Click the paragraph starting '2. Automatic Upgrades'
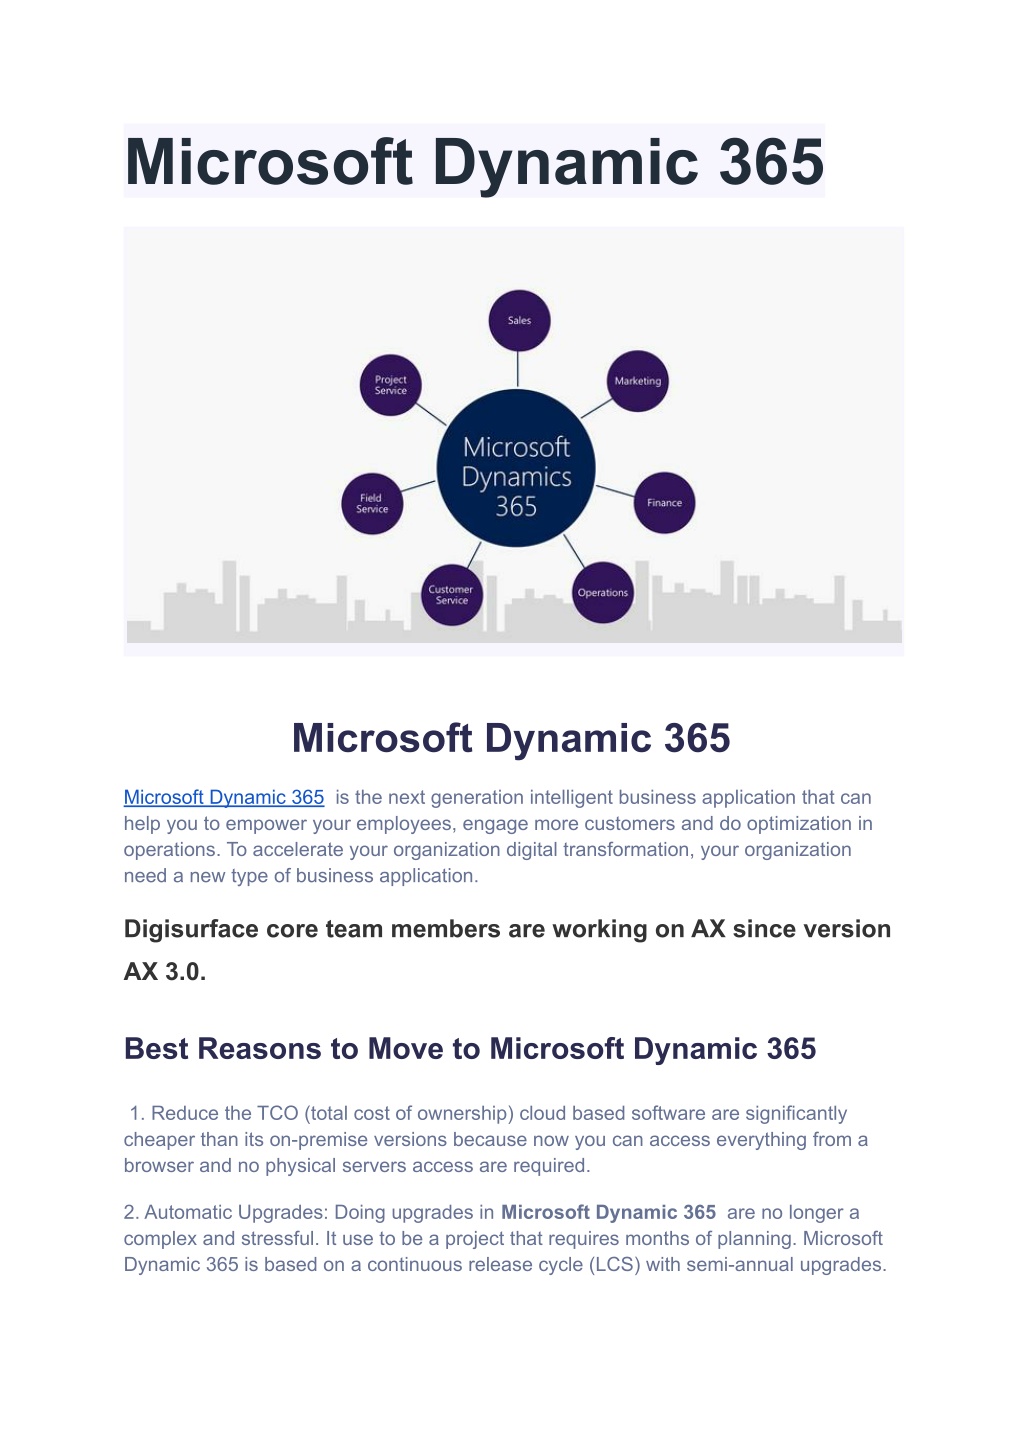 (x=505, y=1238)
